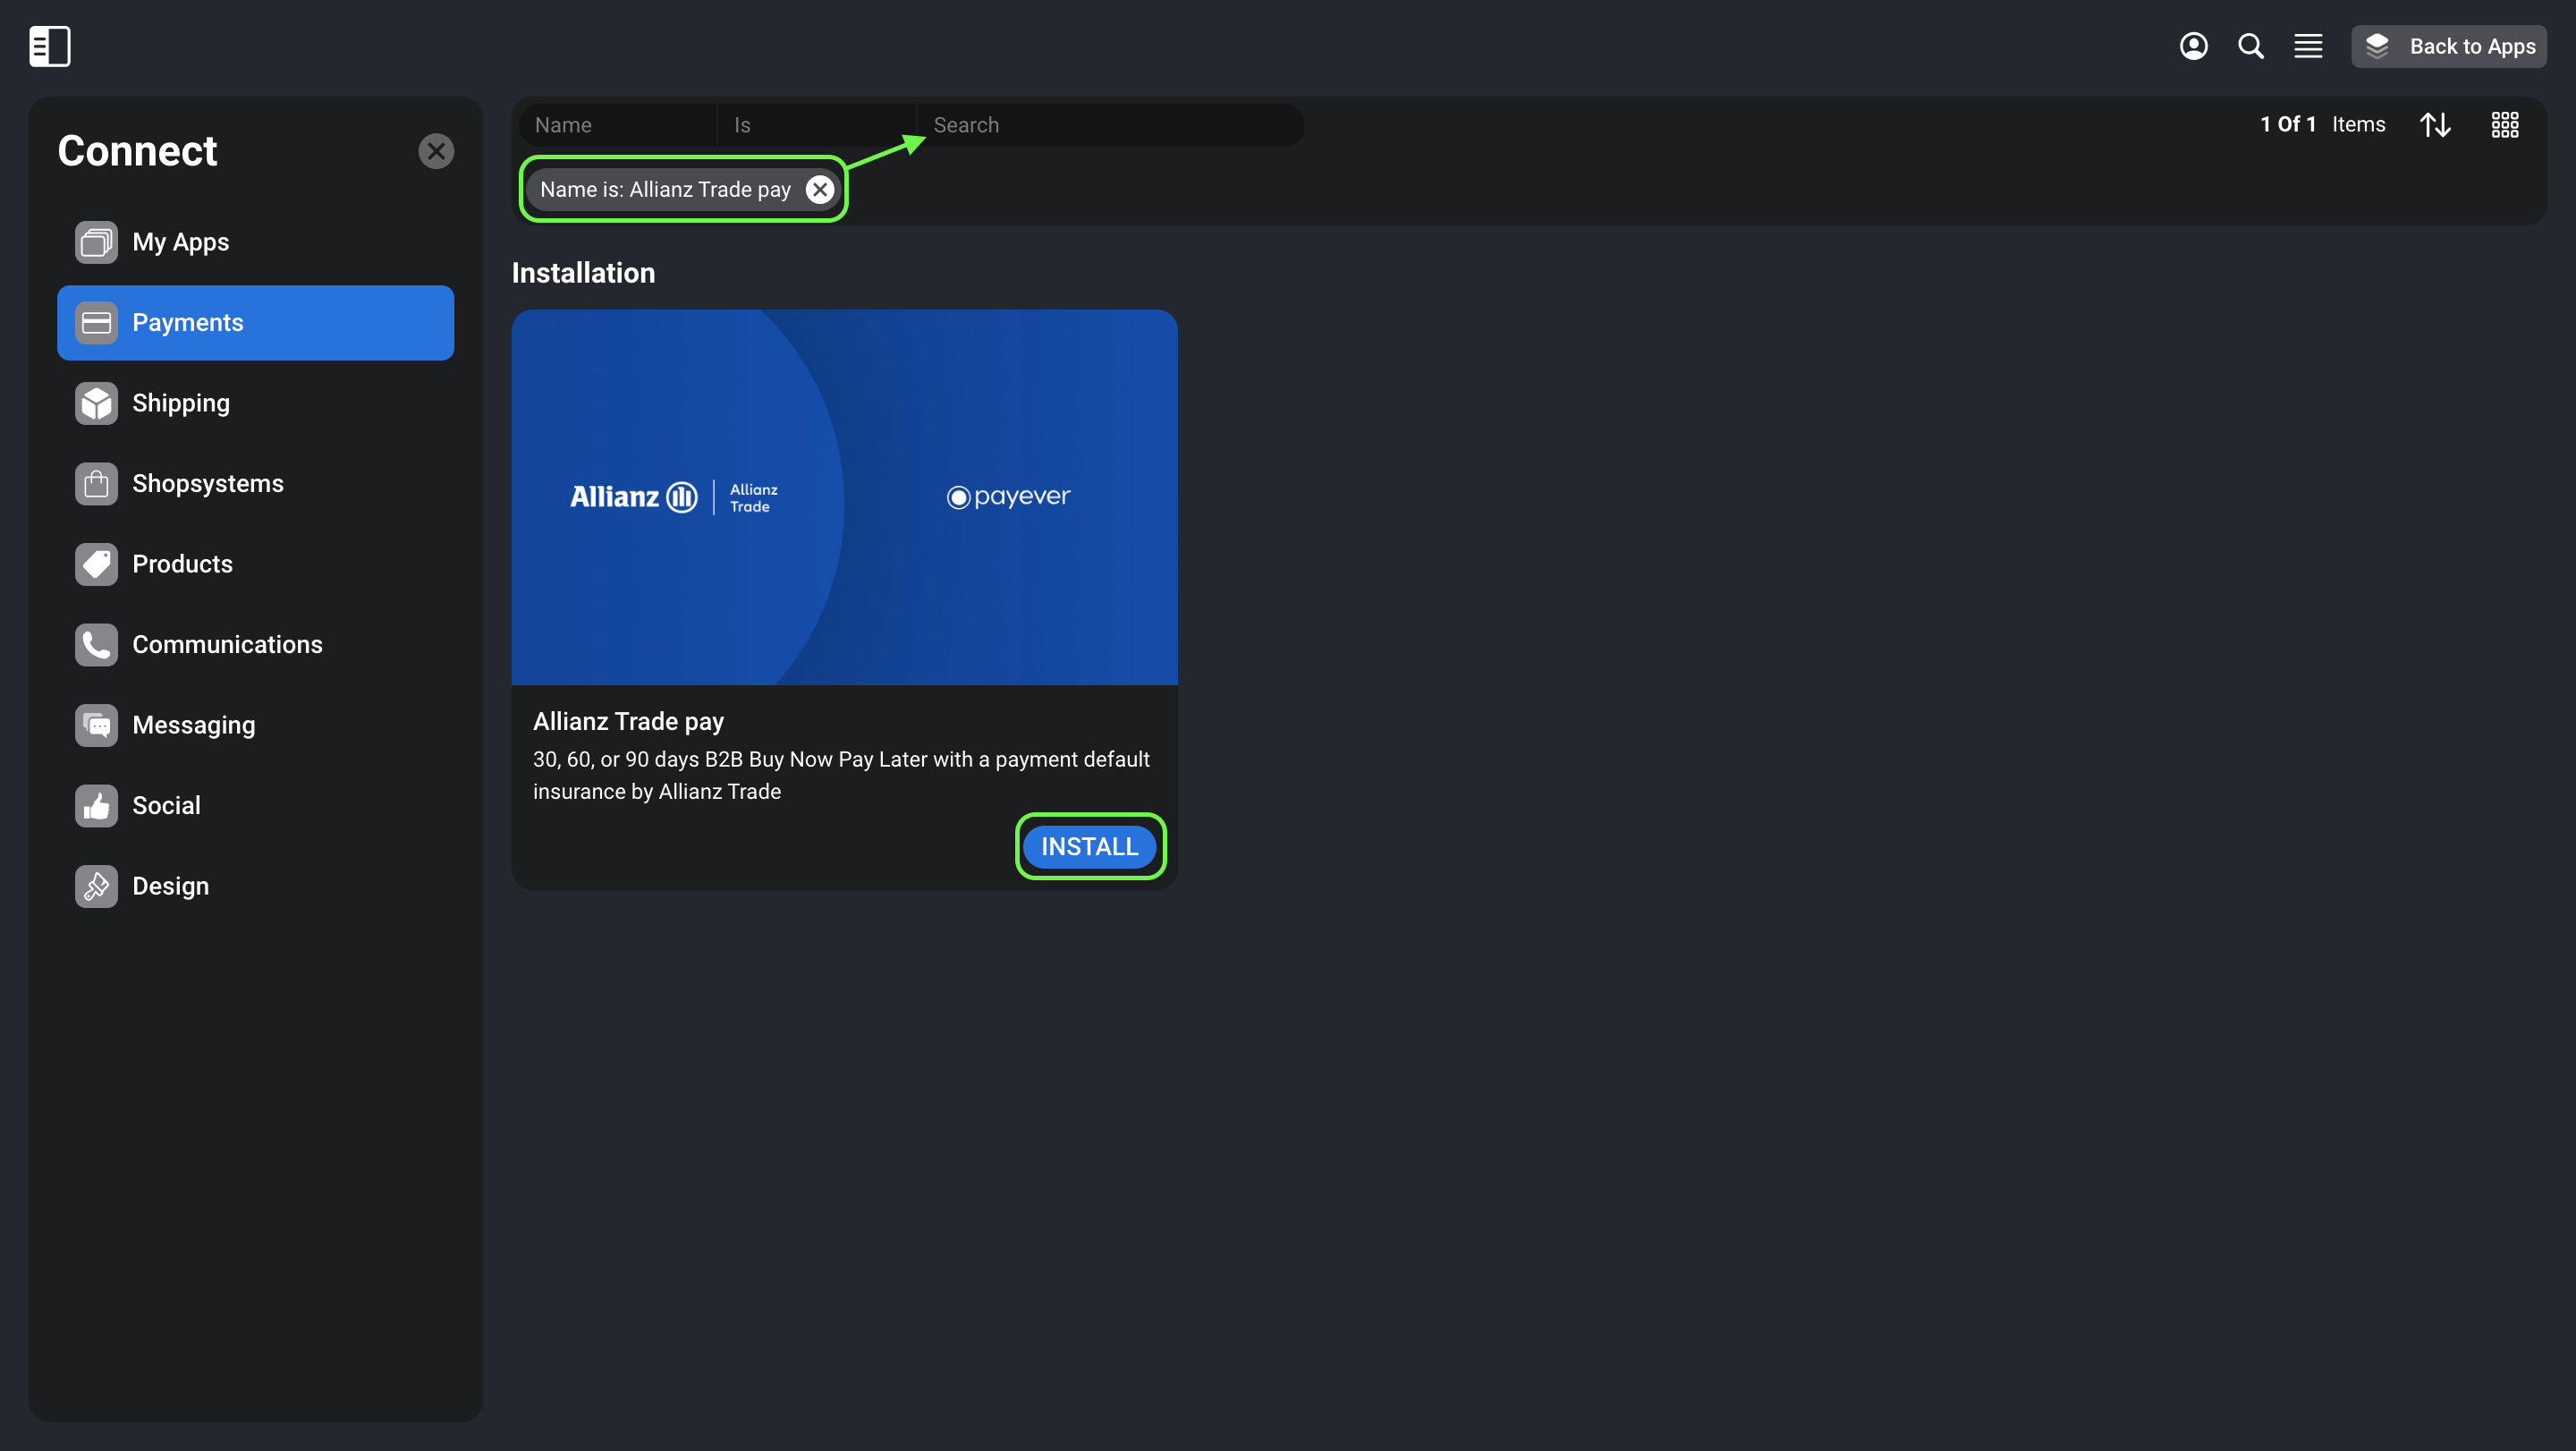Click the Shopsystems bag icon
The height and width of the screenshot is (1451, 2576).
[96, 484]
